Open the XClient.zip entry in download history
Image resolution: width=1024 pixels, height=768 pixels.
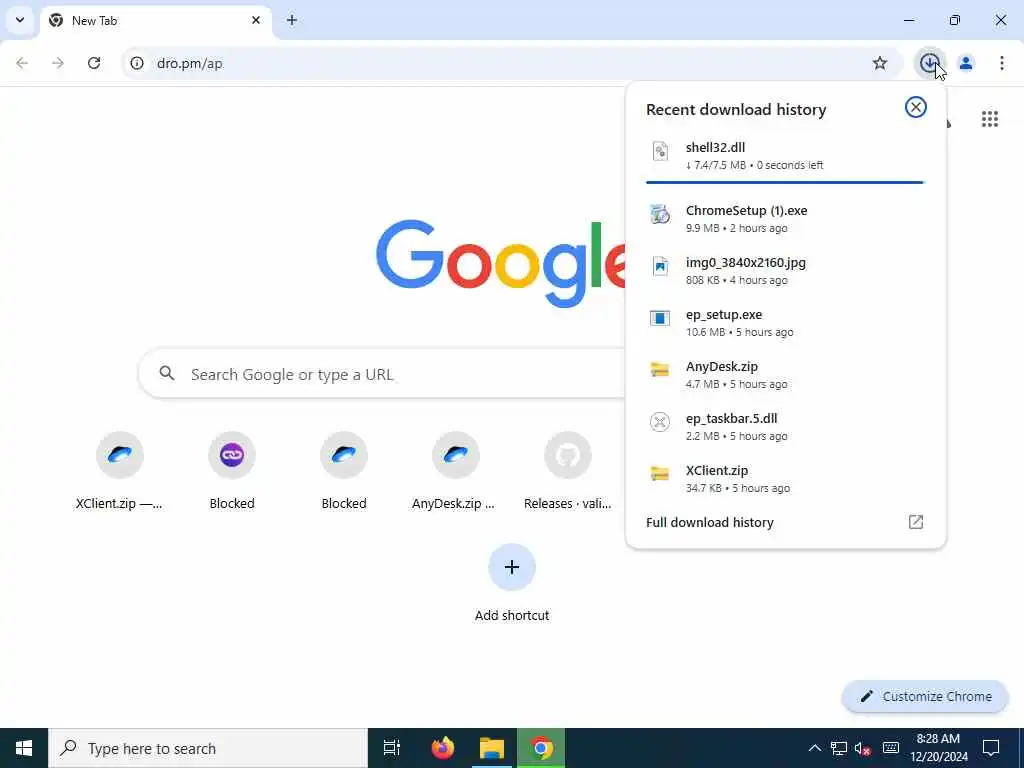pos(785,479)
